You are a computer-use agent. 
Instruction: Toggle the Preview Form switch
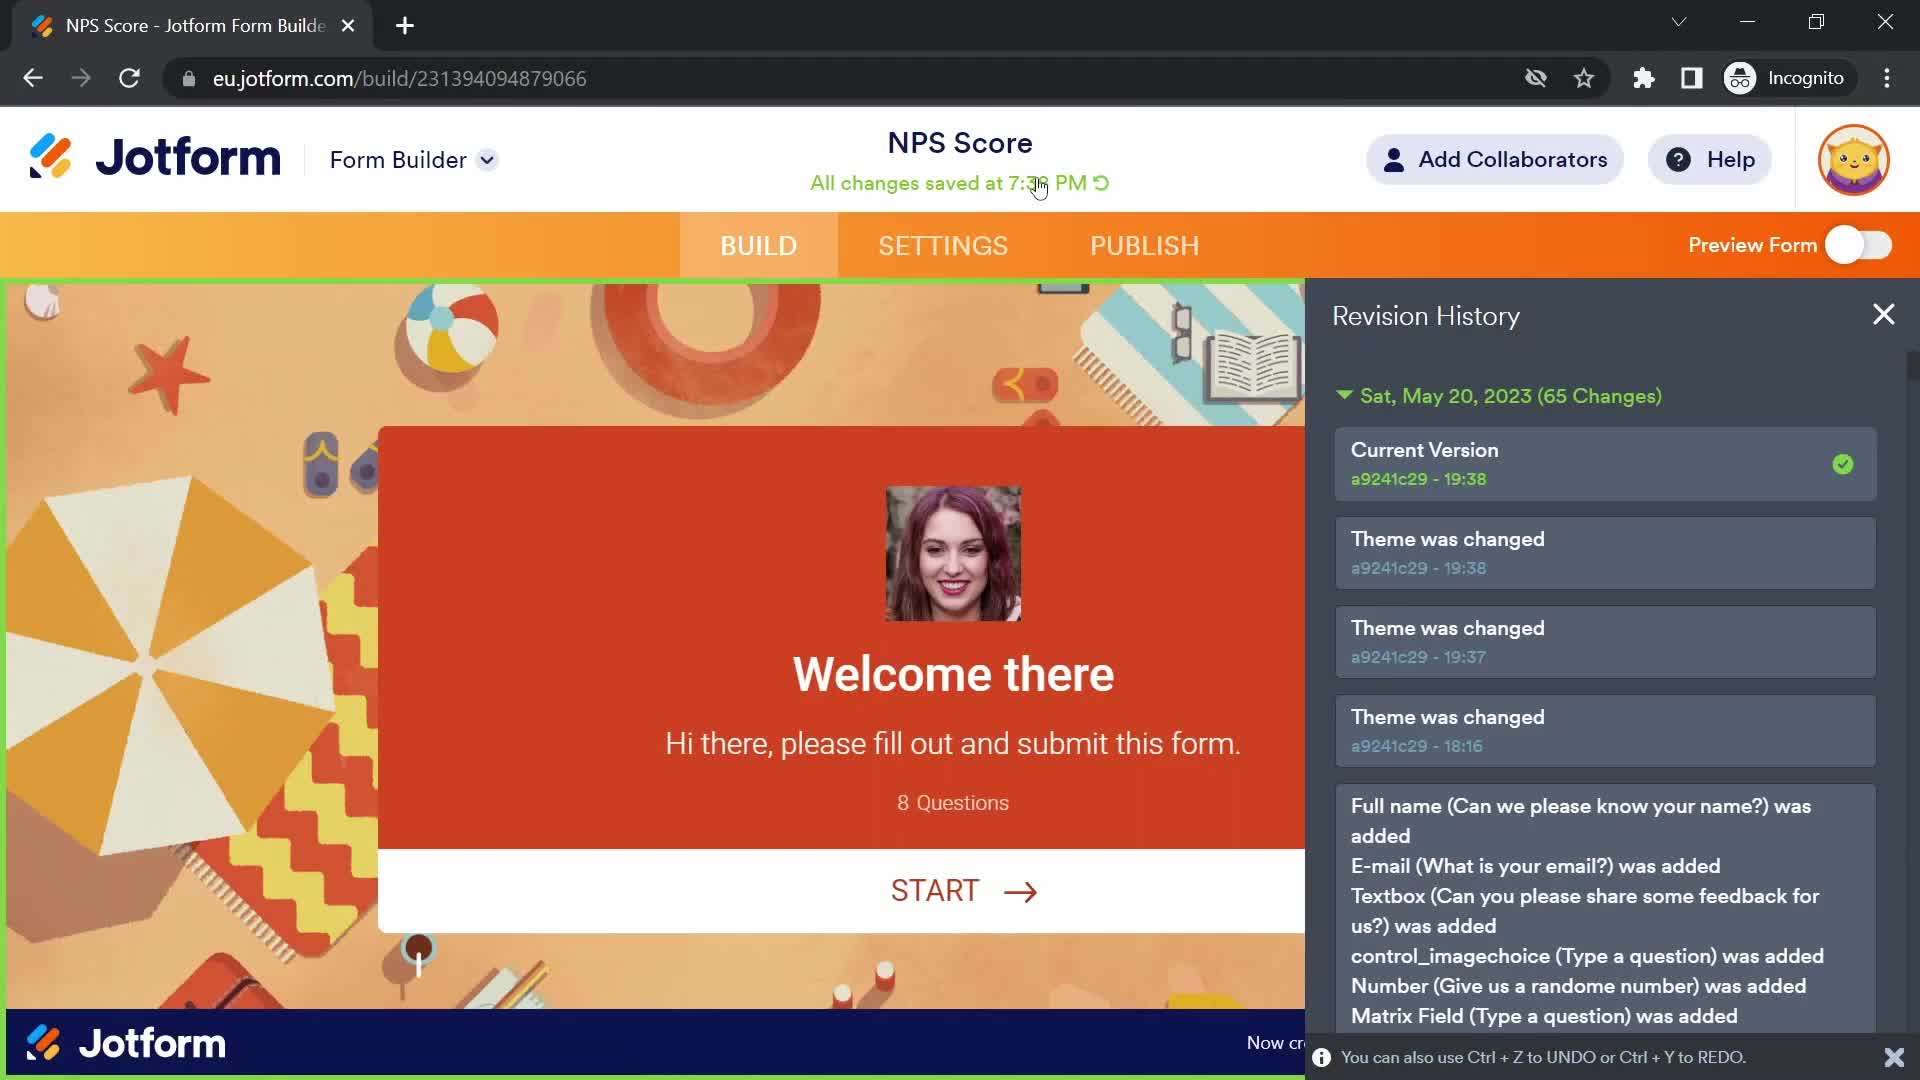pyautogui.click(x=1865, y=245)
